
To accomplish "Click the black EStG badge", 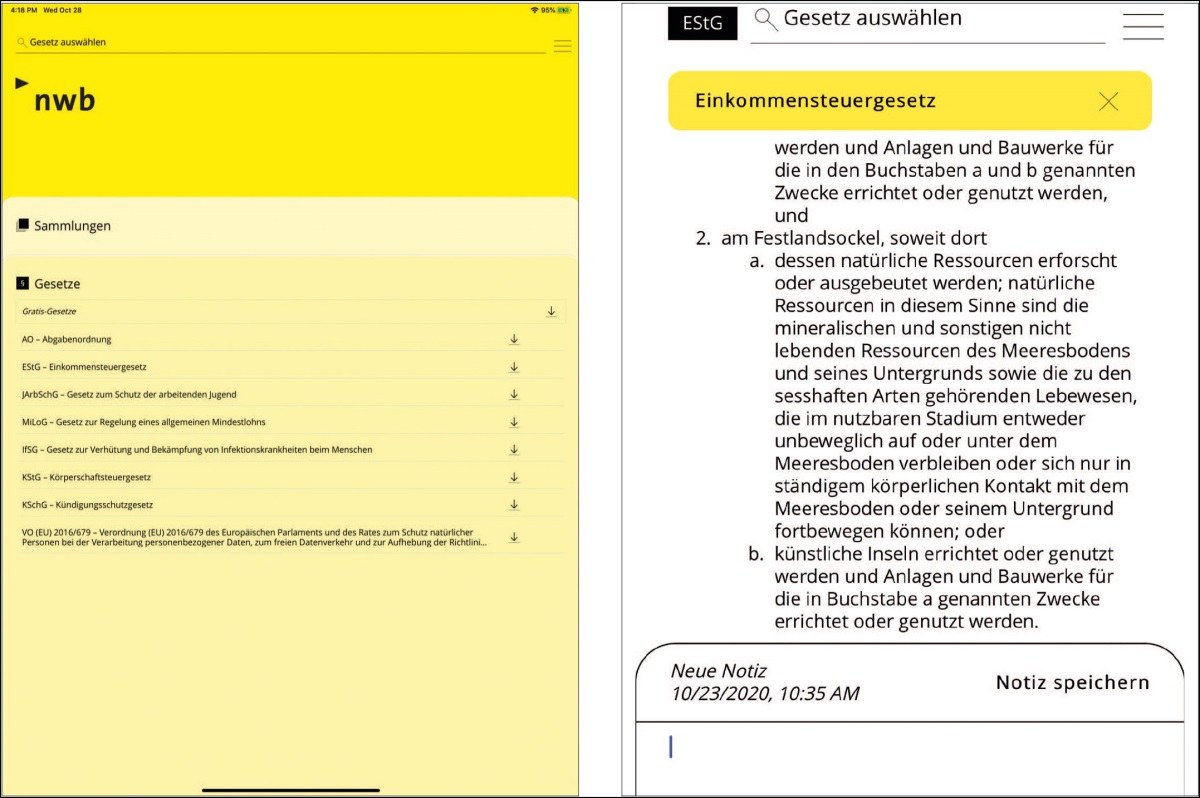I will point(702,22).
